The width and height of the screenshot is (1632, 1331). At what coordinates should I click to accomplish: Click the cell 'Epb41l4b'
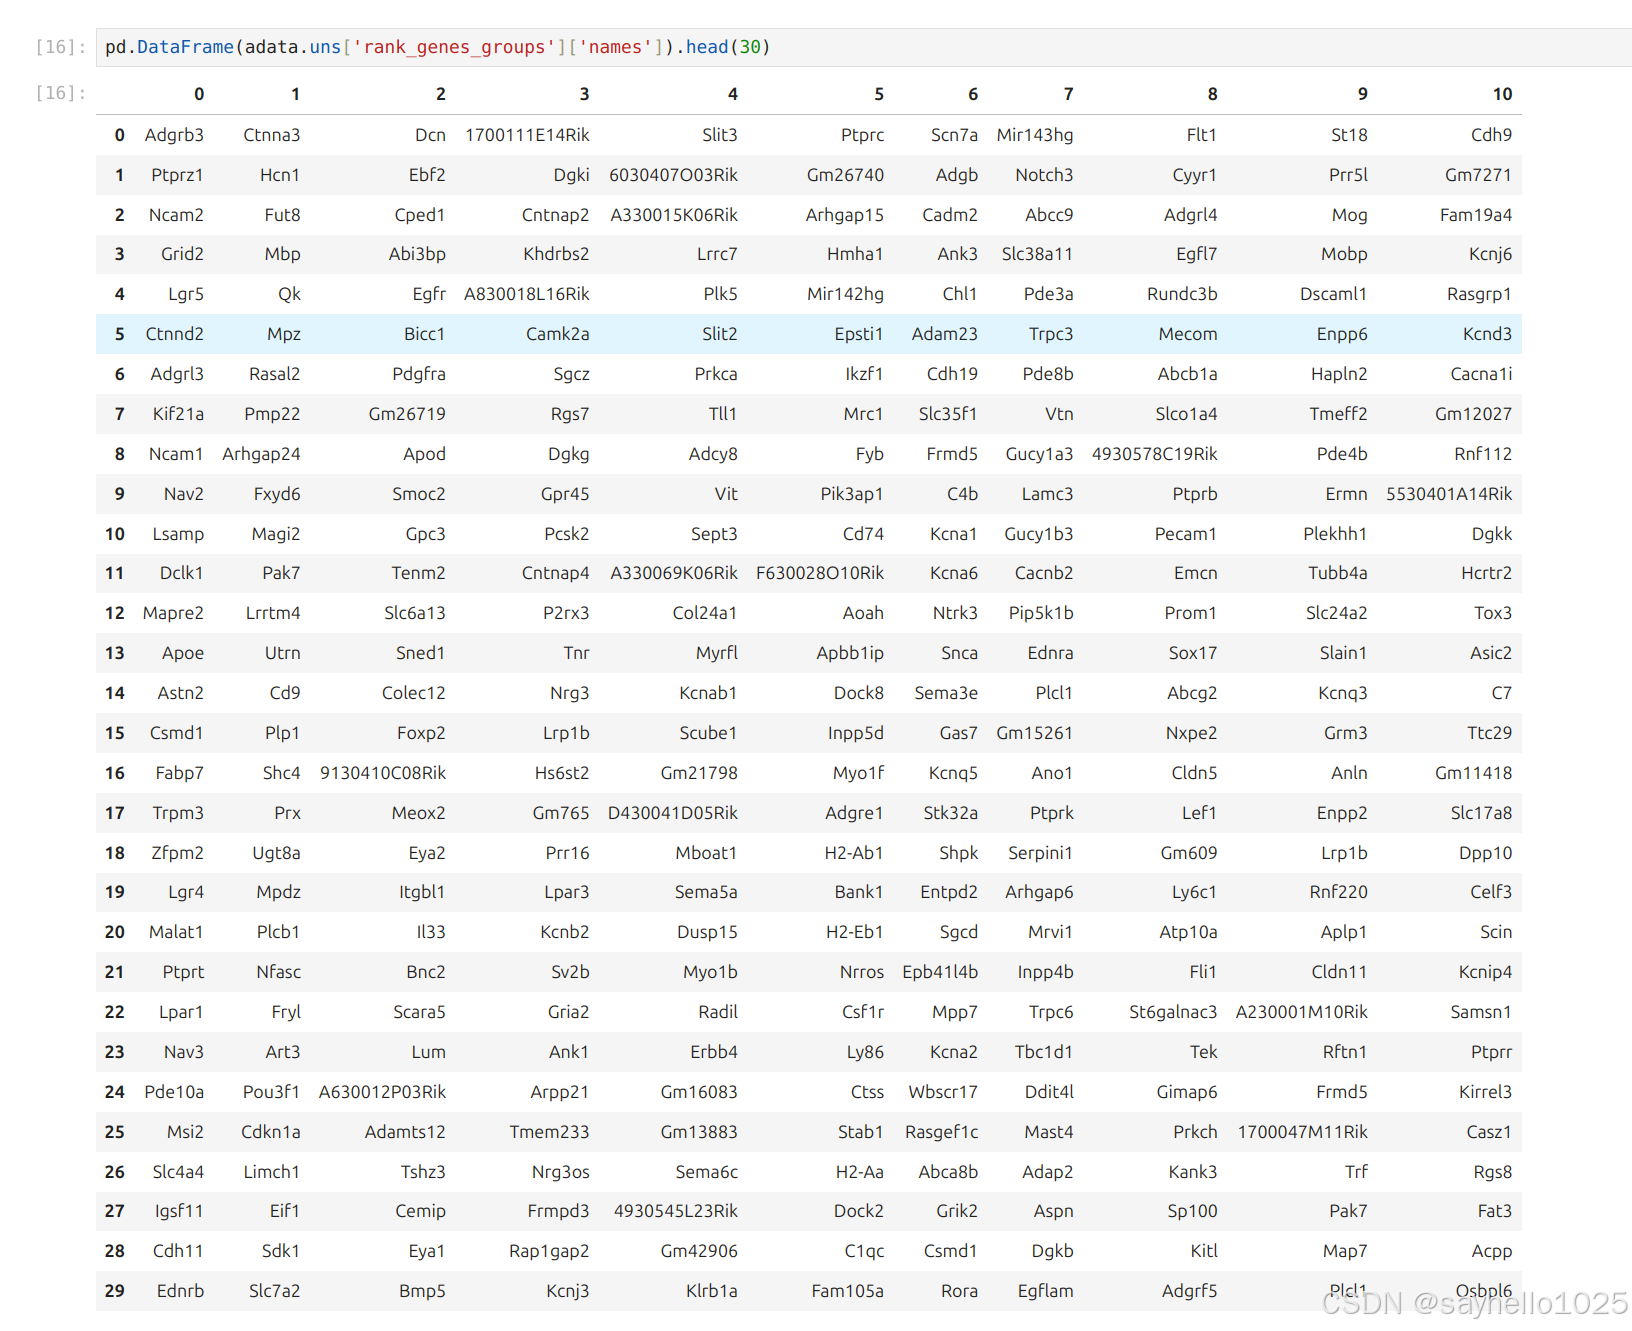pos(940,972)
